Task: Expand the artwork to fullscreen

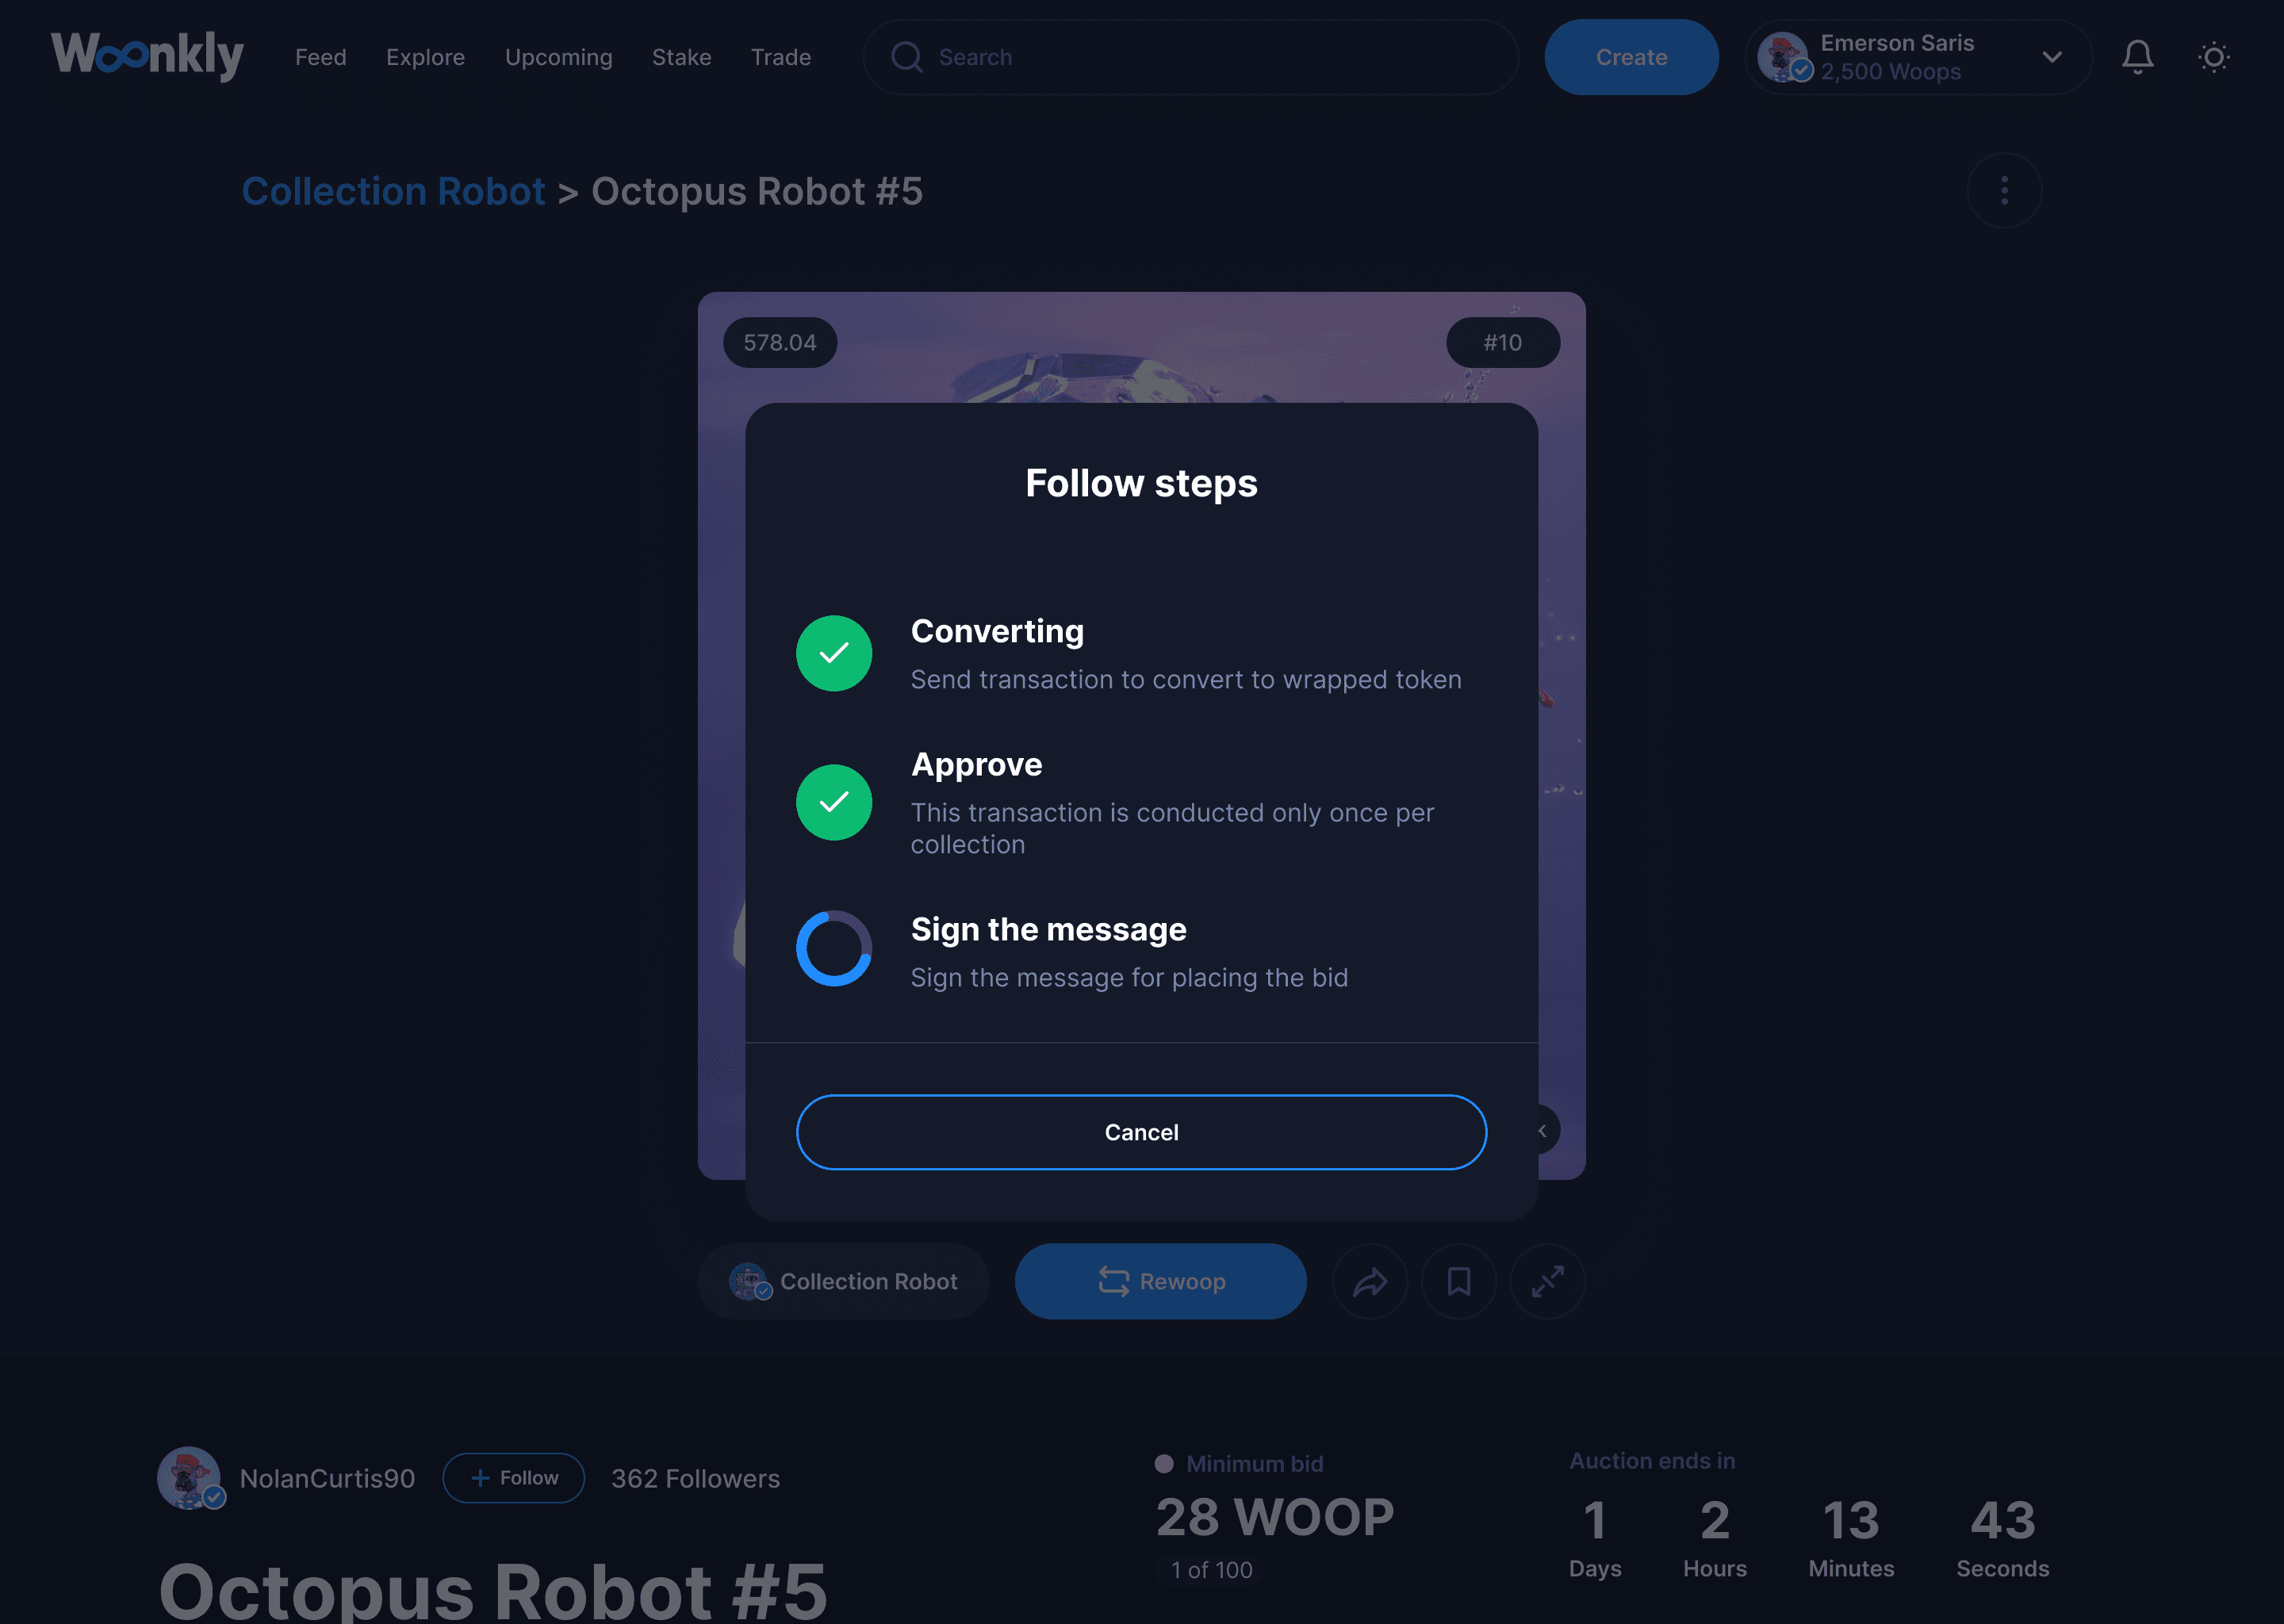Action: point(1547,1281)
